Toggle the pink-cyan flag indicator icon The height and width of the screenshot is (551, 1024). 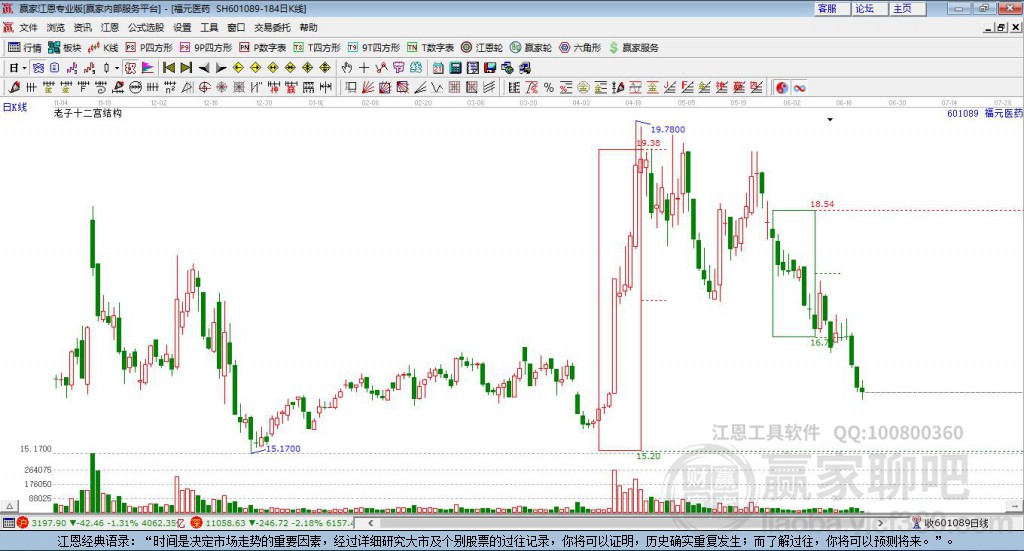148,68
